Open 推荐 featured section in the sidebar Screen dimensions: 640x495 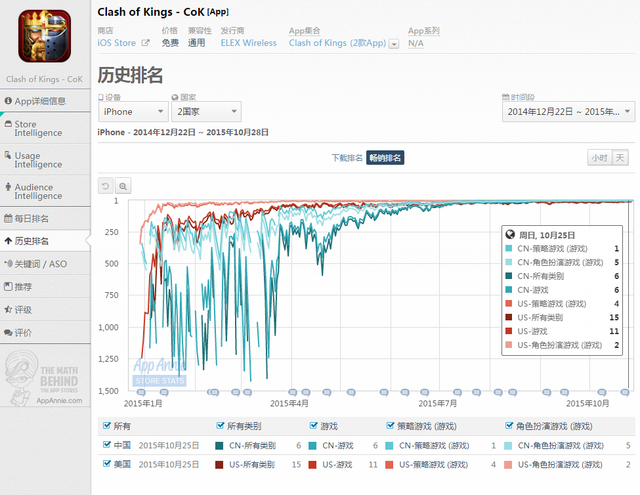point(22,286)
